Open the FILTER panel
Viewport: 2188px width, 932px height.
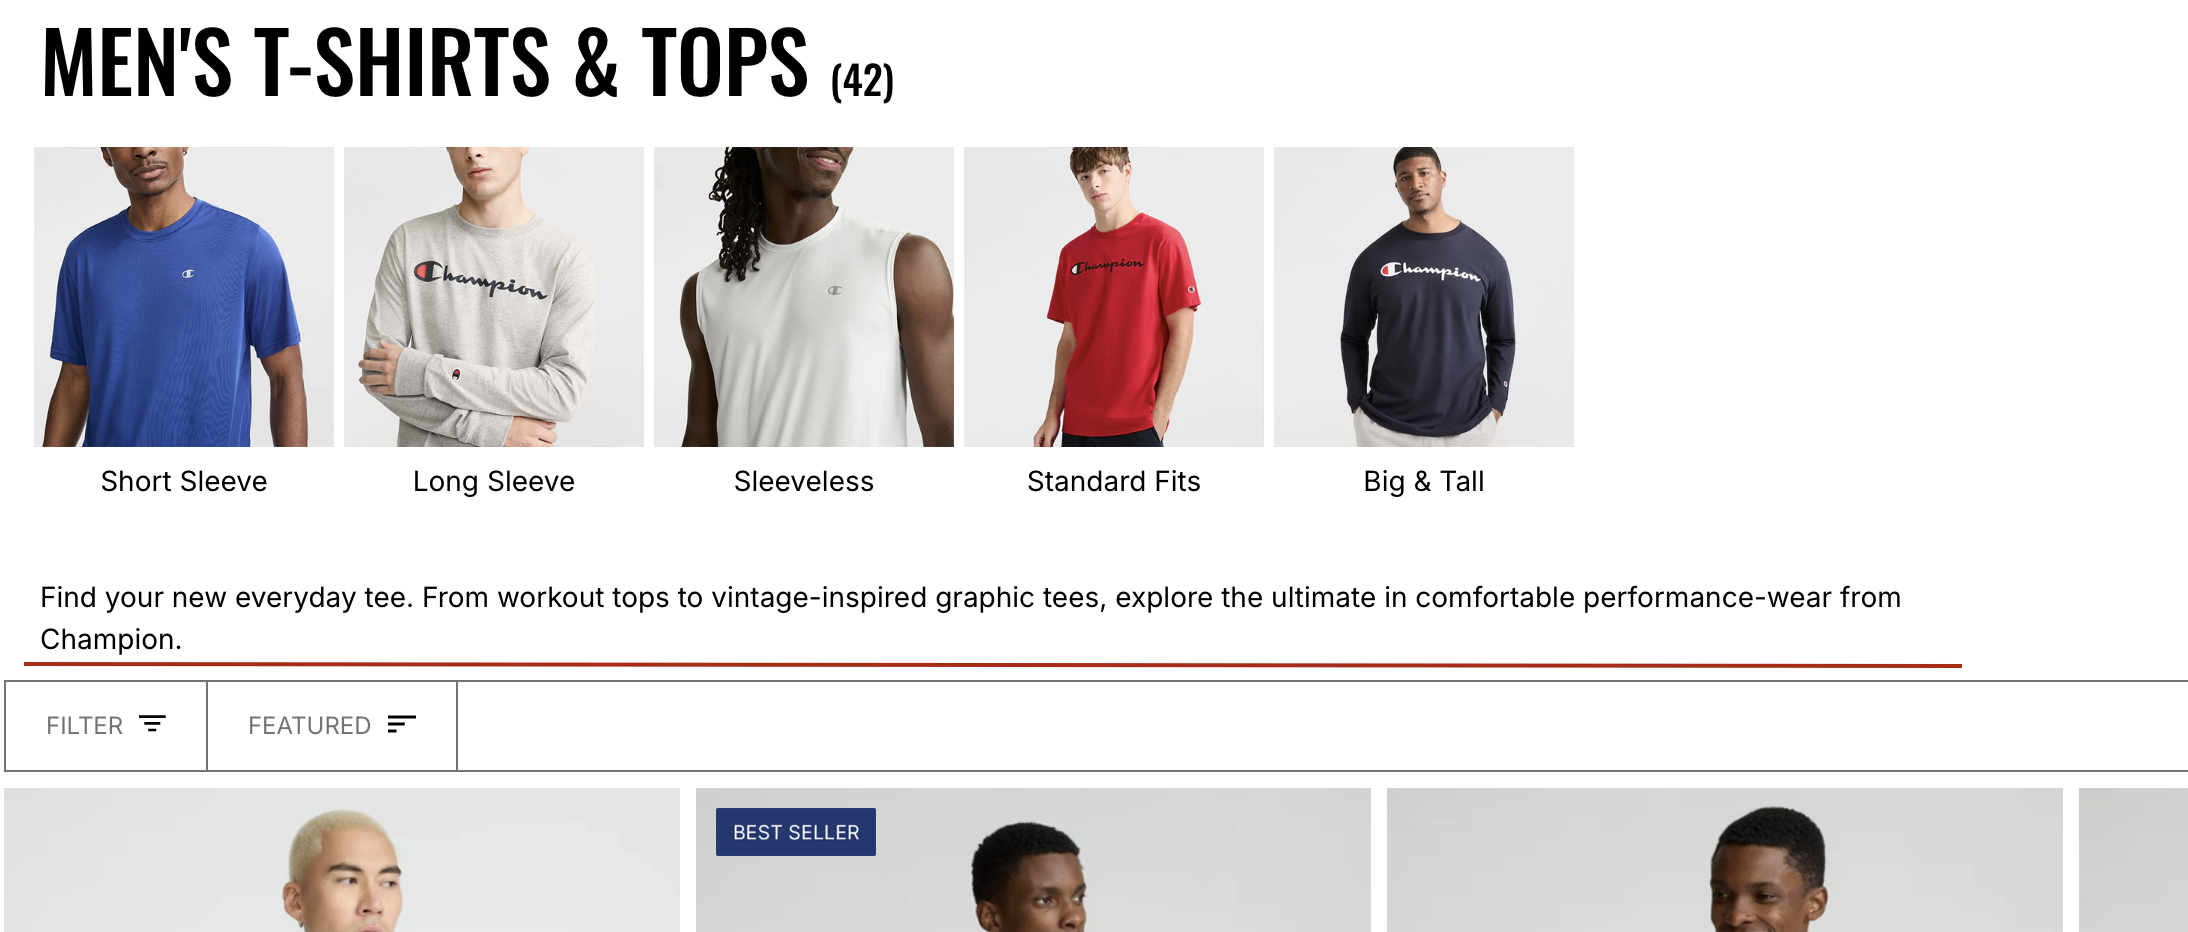[x=106, y=726]
